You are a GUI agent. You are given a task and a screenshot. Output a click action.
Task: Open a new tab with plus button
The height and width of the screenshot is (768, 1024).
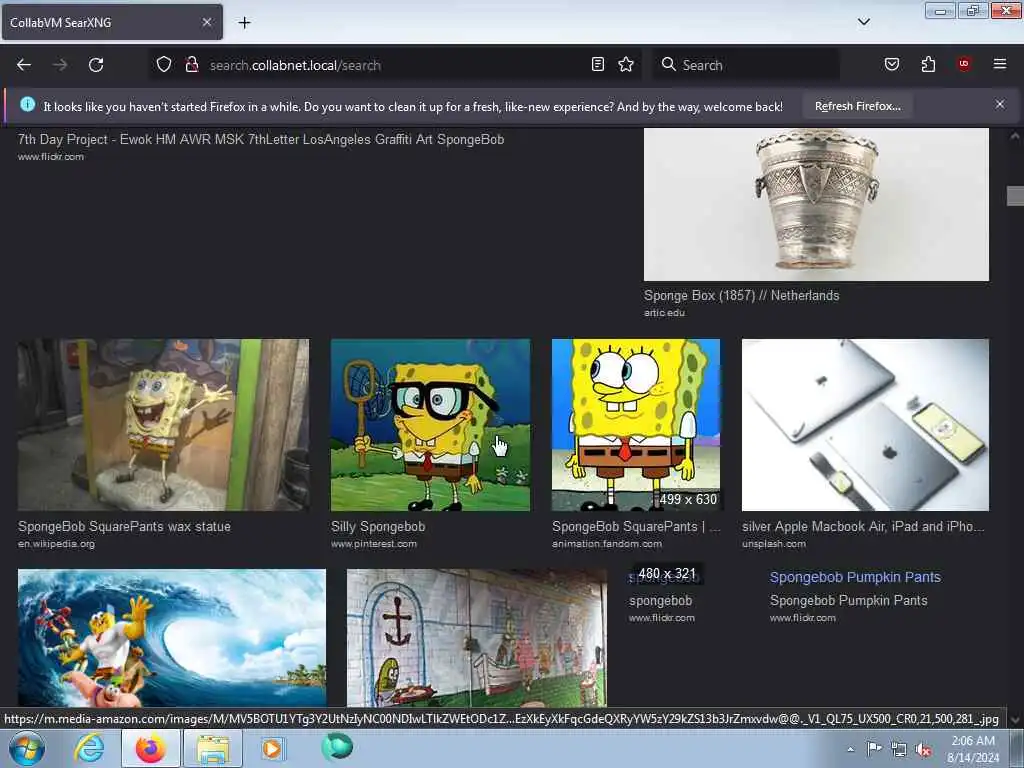(244, 23)
